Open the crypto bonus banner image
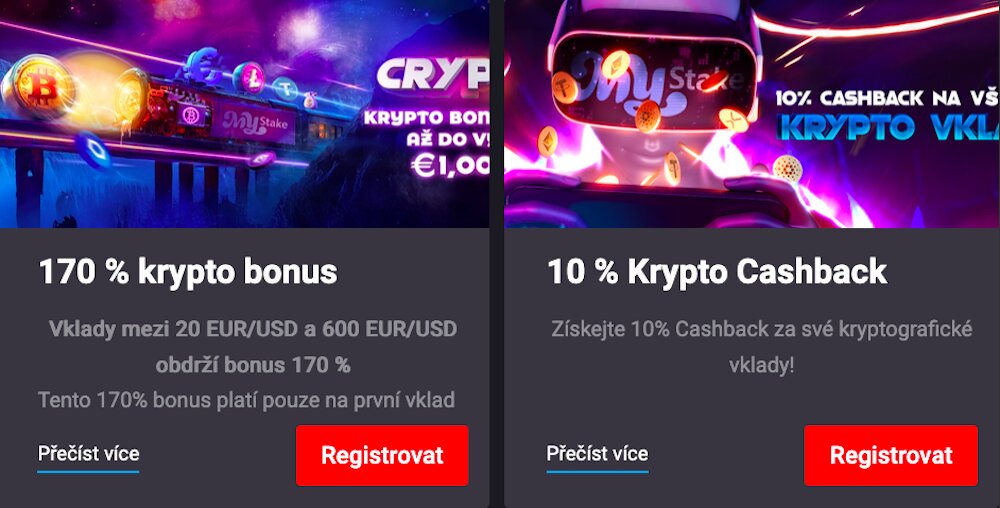Screen dimensions: 1000x508 pos(244,113)
